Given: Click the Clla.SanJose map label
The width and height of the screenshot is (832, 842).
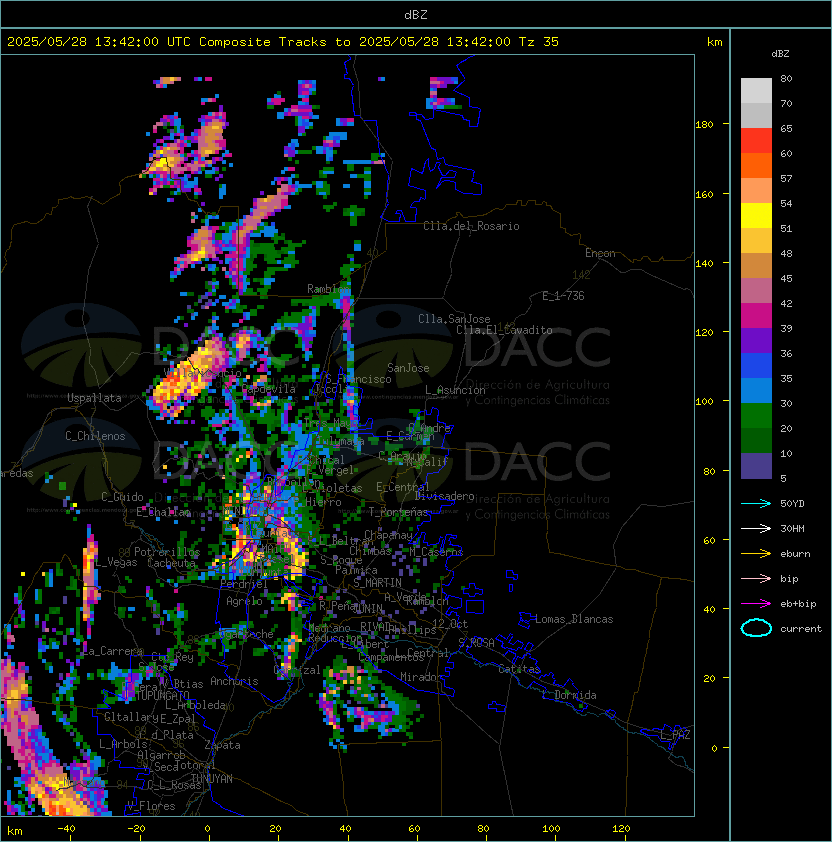Looking at the screenshot, I should point(454,319).
